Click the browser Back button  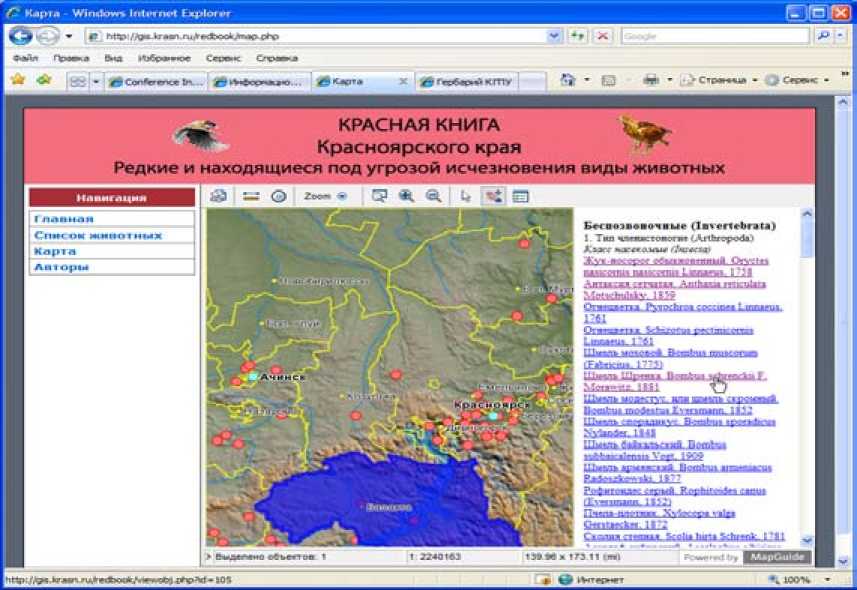tap(21, 36)
